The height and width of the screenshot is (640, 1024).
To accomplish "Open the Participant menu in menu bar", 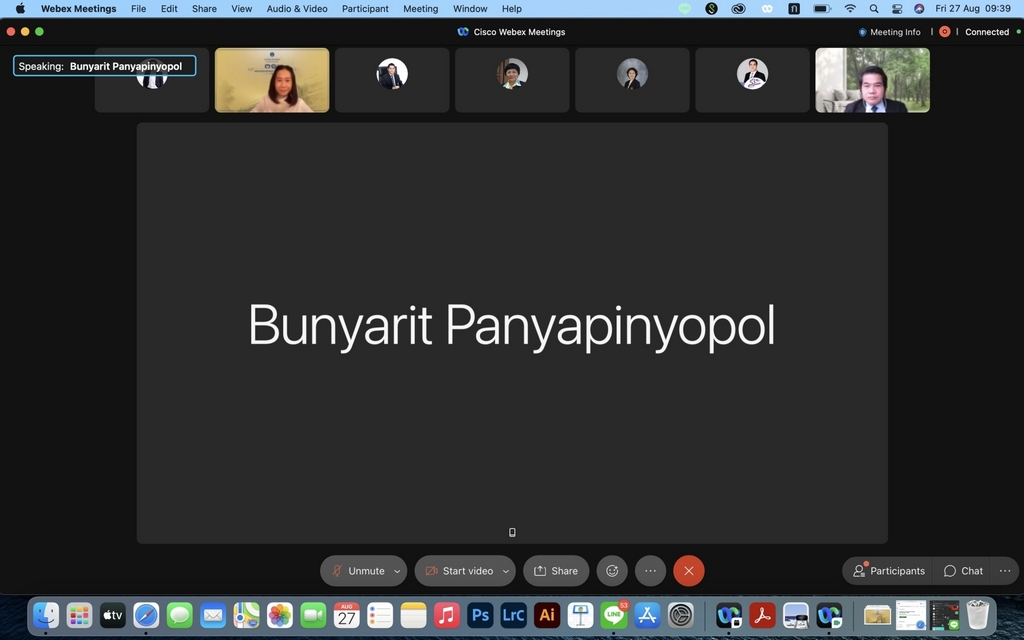I will pyautogui.click(x=365, y=8).
